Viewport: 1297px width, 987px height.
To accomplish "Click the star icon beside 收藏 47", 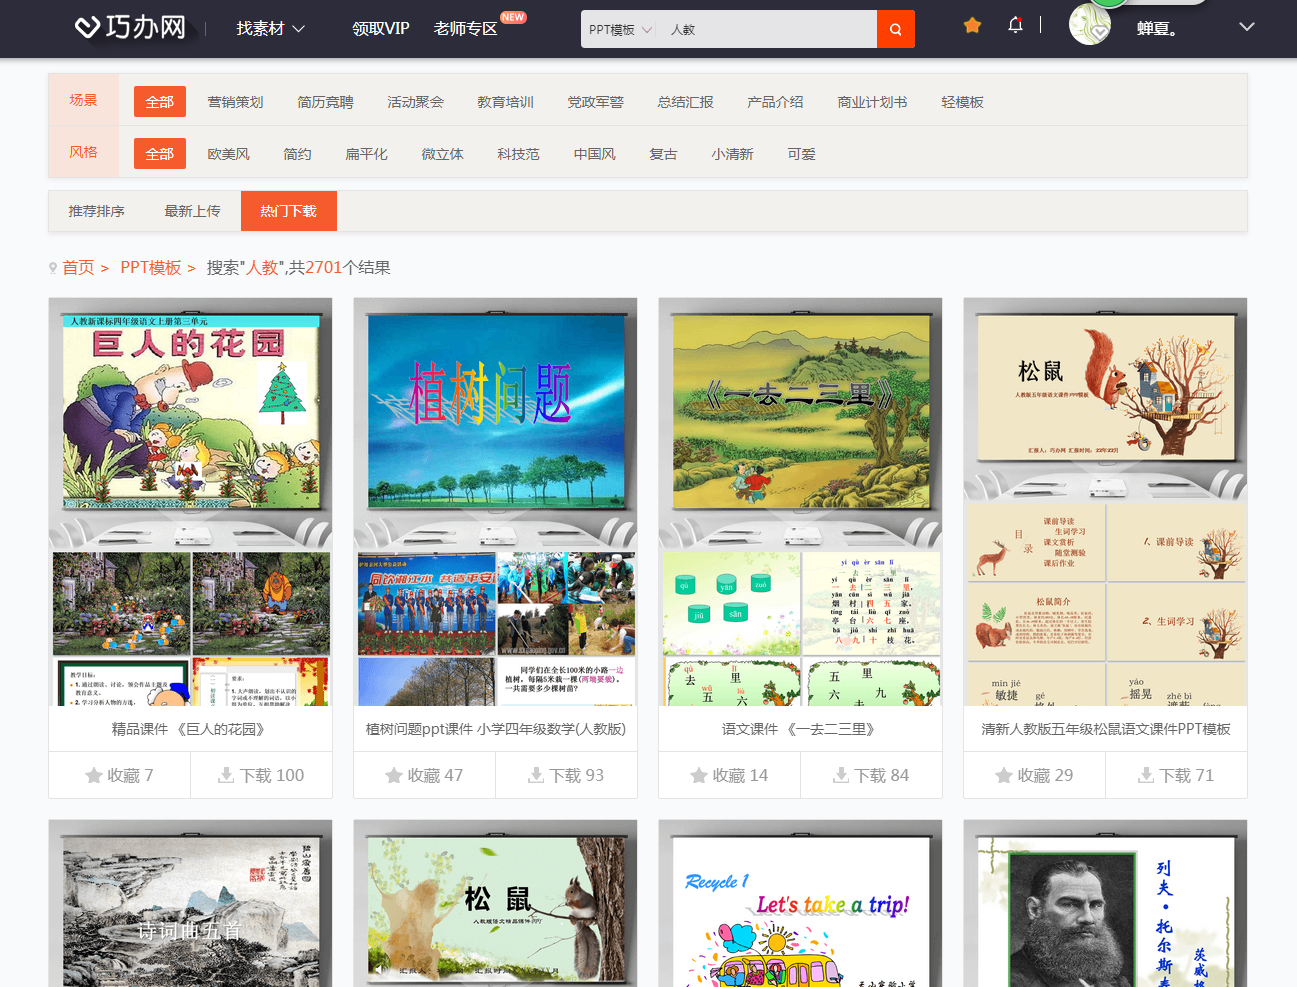I will 395,775.
